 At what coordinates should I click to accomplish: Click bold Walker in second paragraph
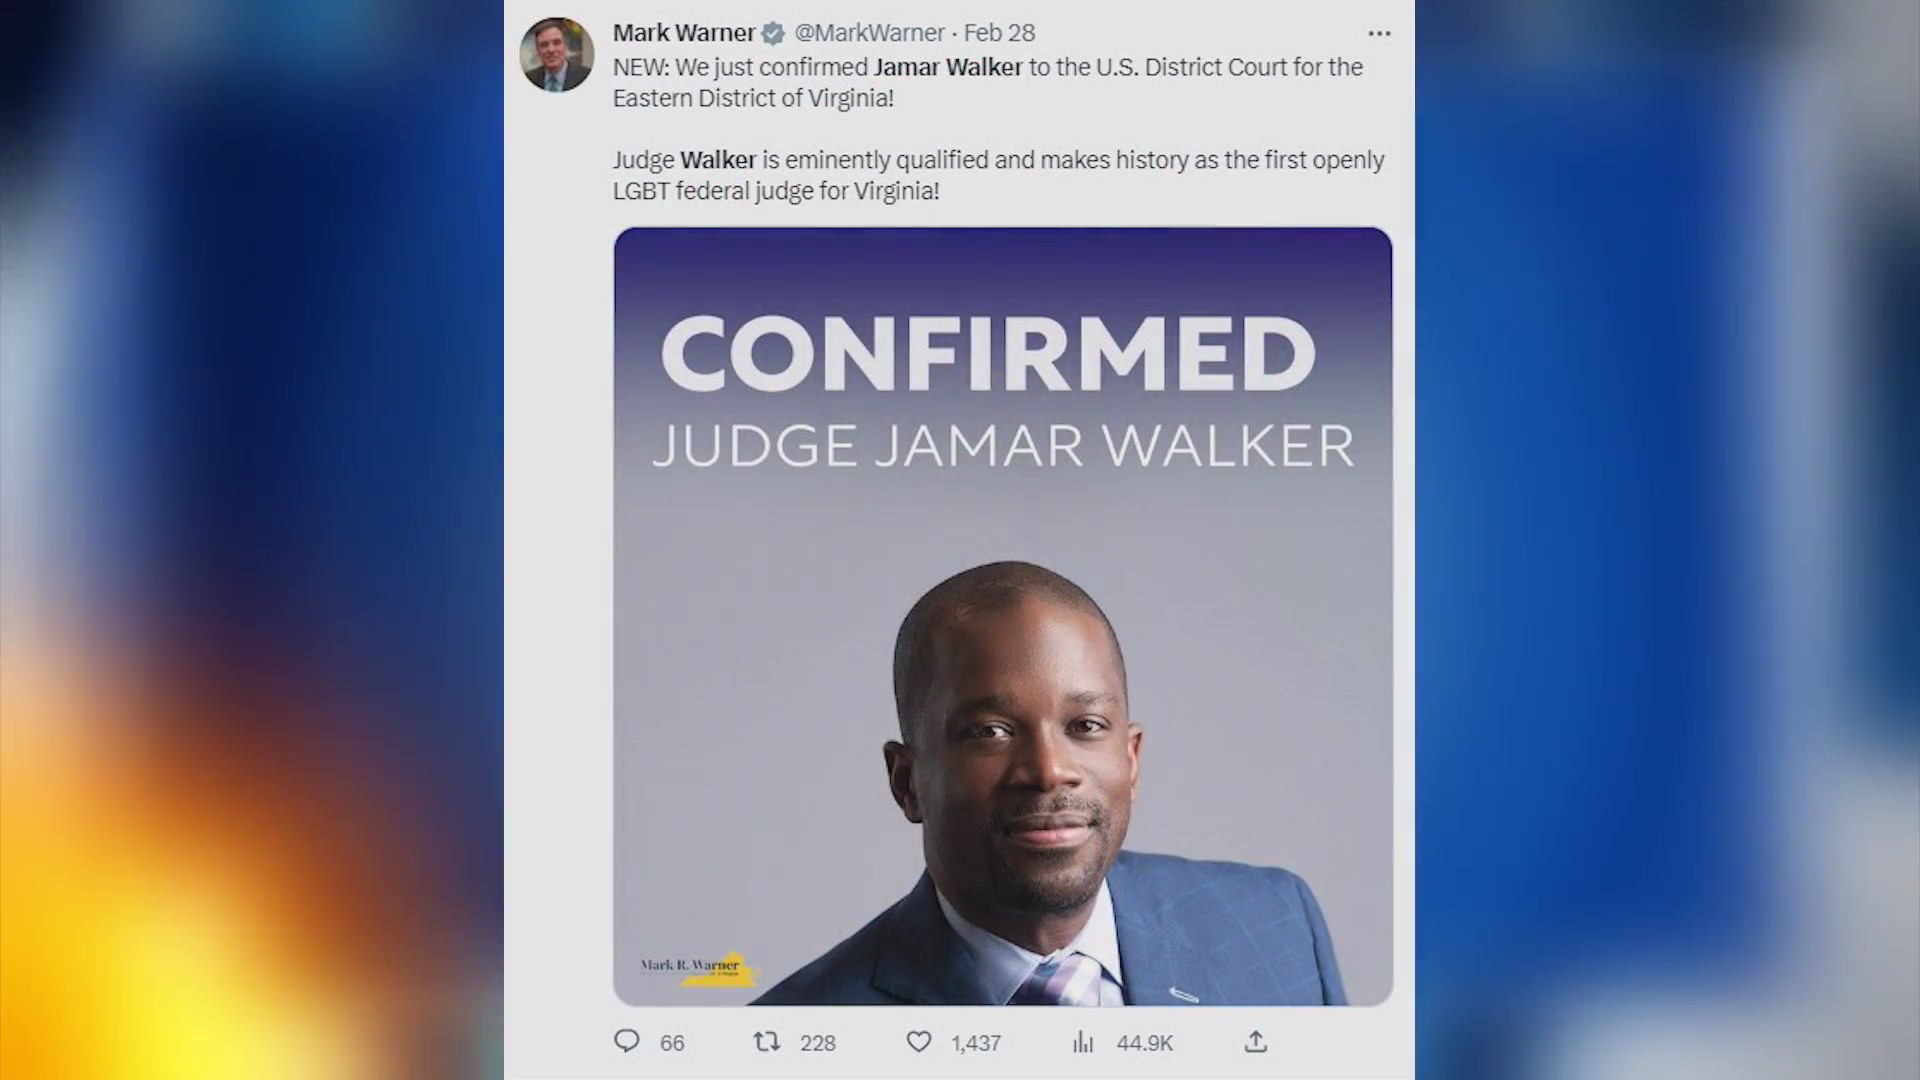[x=718, y=160]
